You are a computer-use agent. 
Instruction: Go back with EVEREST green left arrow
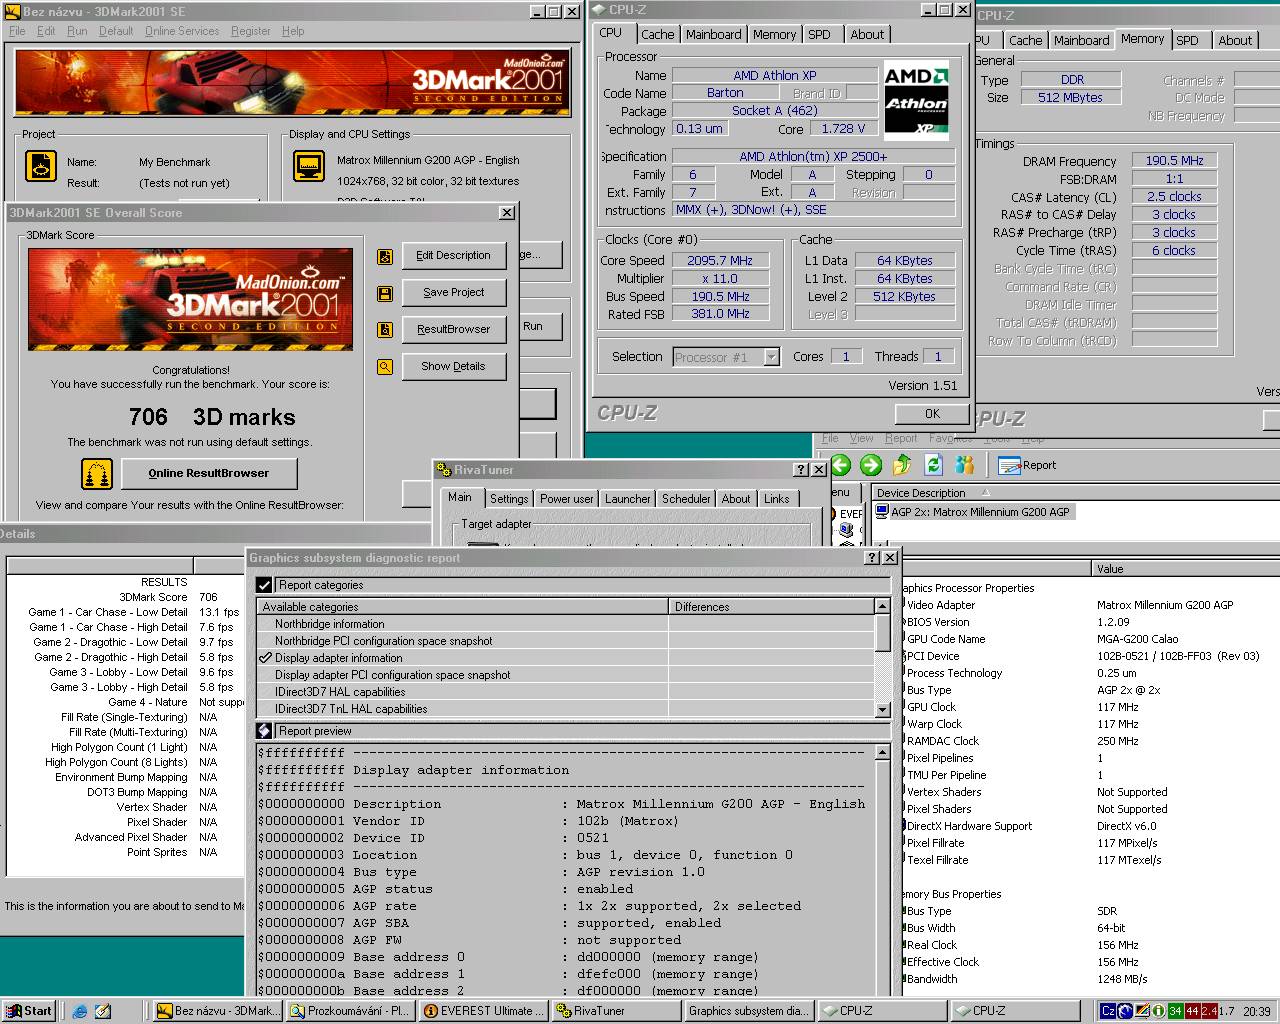[840, 465]
